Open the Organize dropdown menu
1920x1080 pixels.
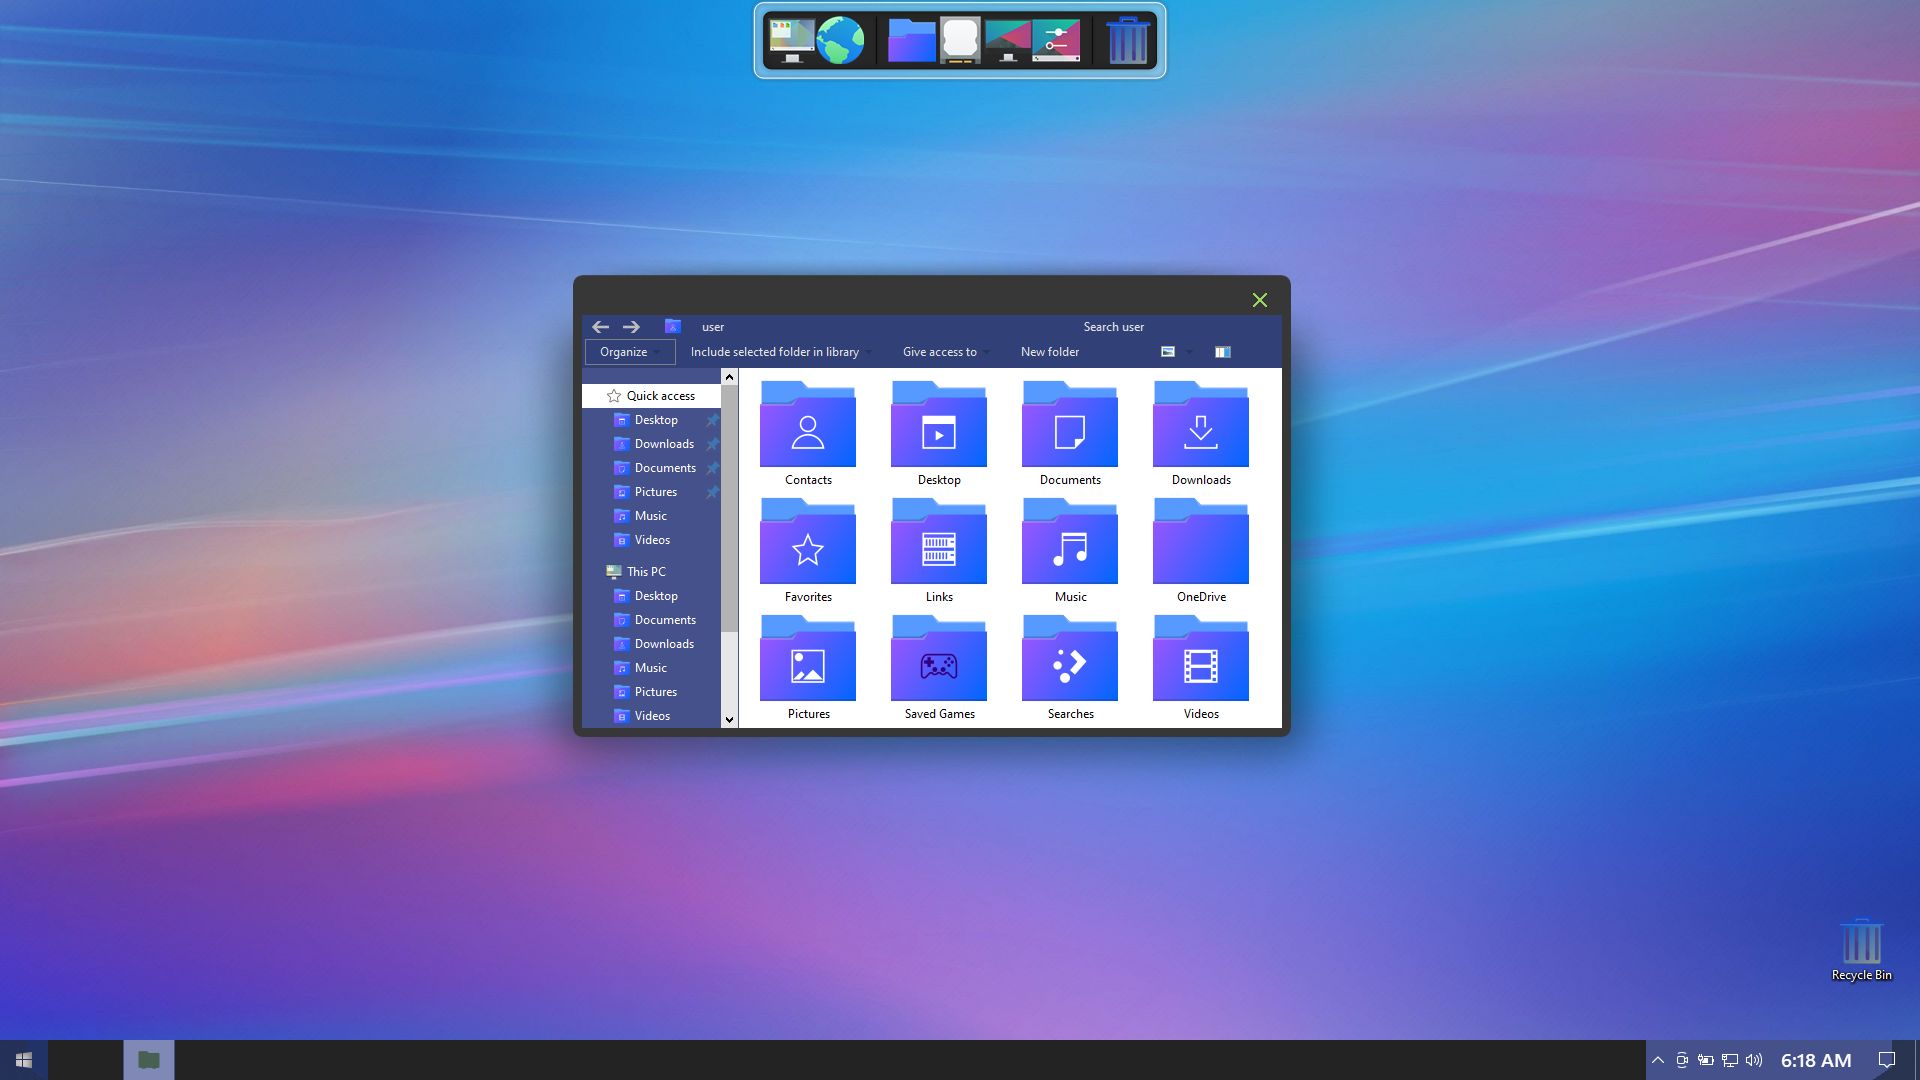point(629,352)
